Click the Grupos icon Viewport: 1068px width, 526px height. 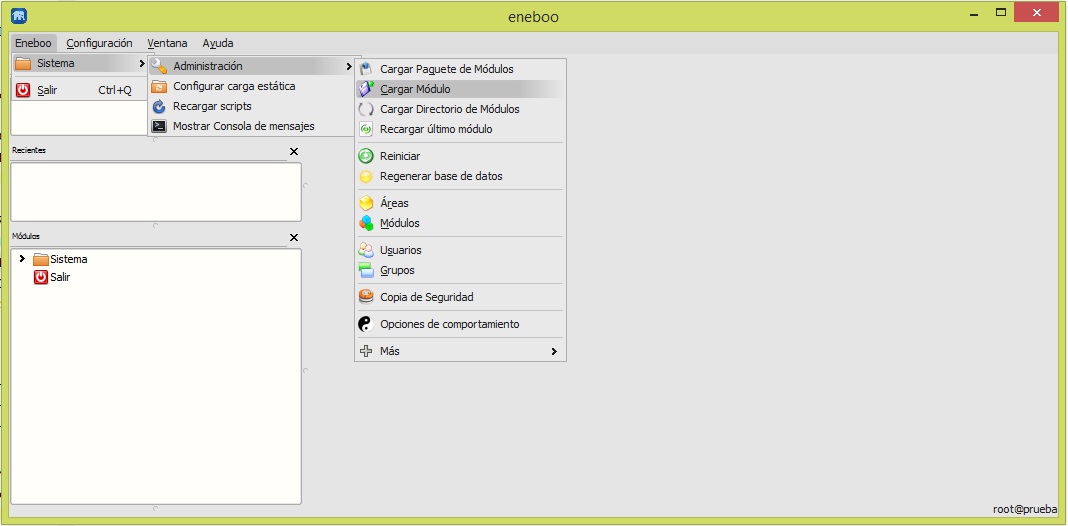point(366,270)
